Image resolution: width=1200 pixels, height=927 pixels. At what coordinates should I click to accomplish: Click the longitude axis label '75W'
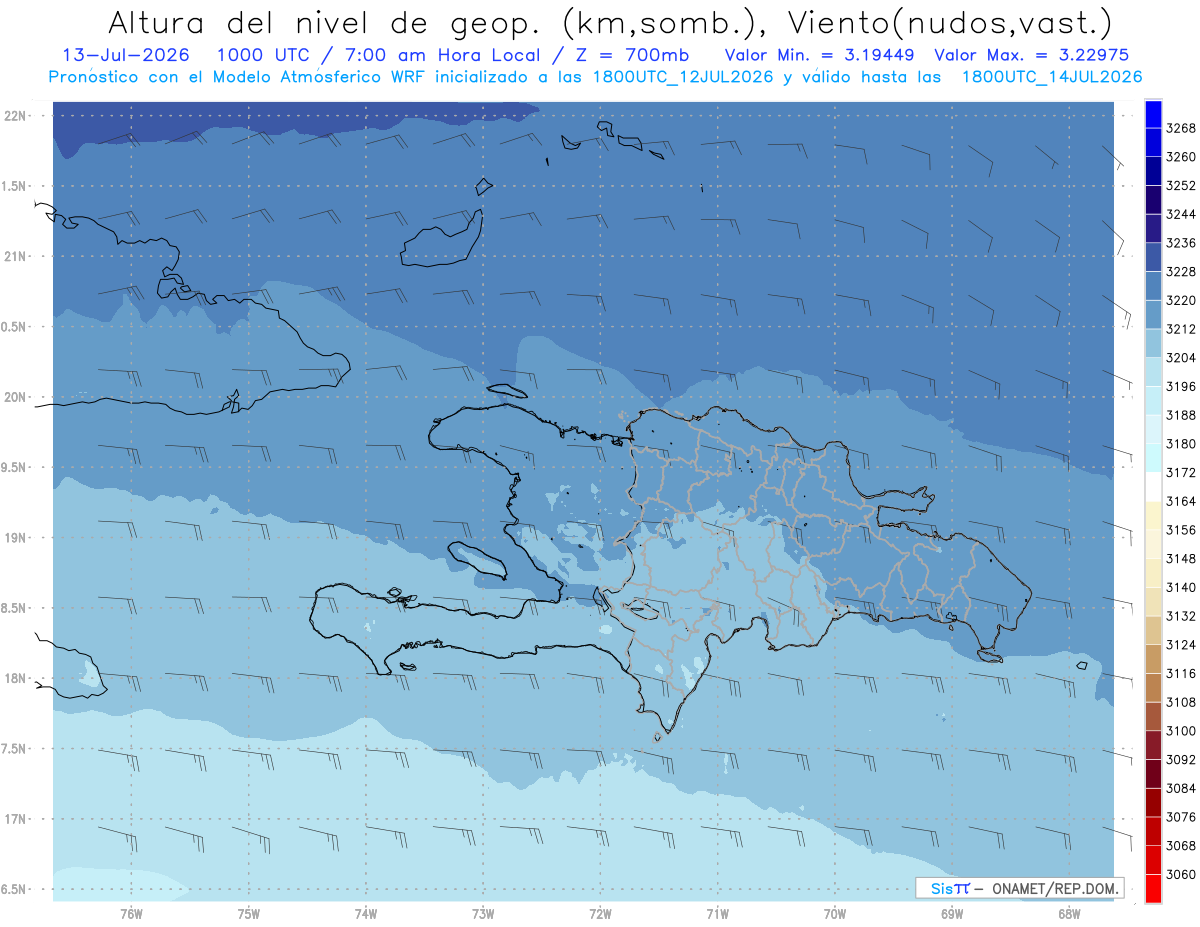click(x=248, y=914)
